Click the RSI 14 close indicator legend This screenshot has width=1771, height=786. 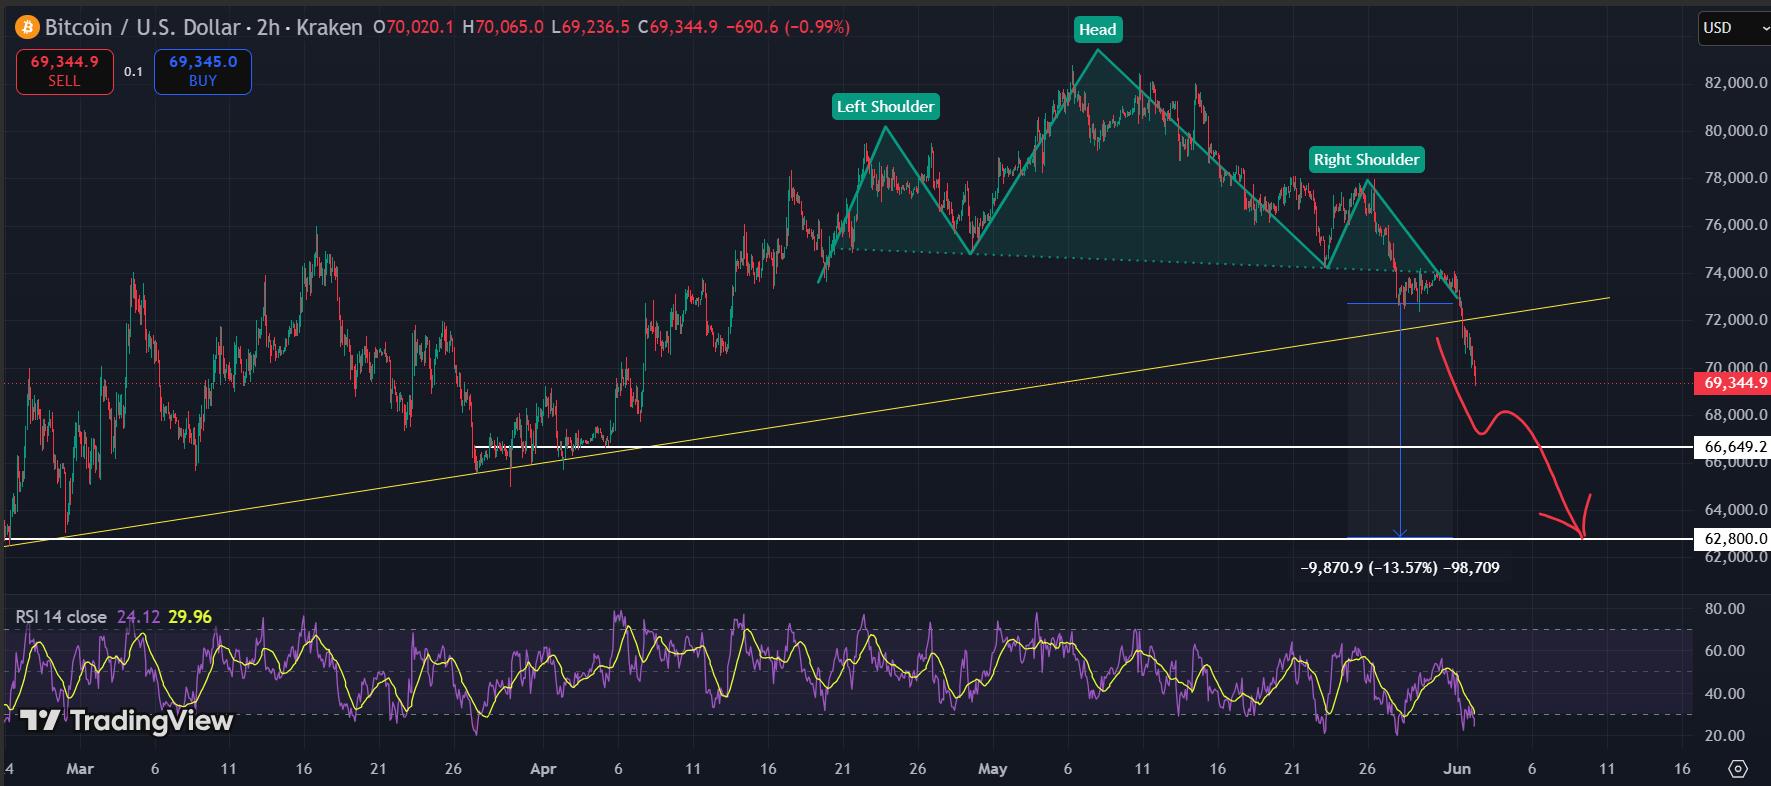point(61,617)
